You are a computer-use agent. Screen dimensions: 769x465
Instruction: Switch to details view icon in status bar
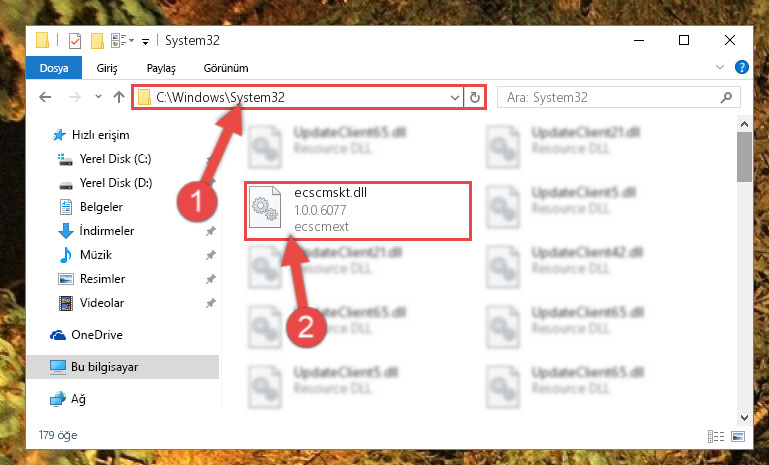point(716,436)
